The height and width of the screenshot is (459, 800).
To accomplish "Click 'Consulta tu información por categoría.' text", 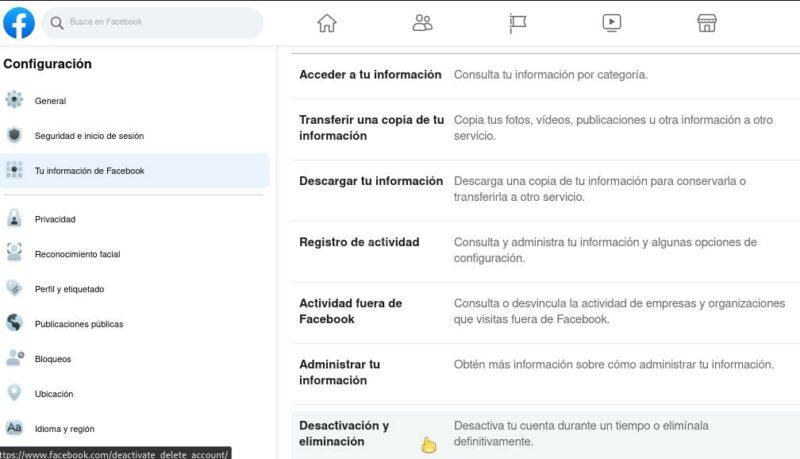I will [x=551, y=75].
